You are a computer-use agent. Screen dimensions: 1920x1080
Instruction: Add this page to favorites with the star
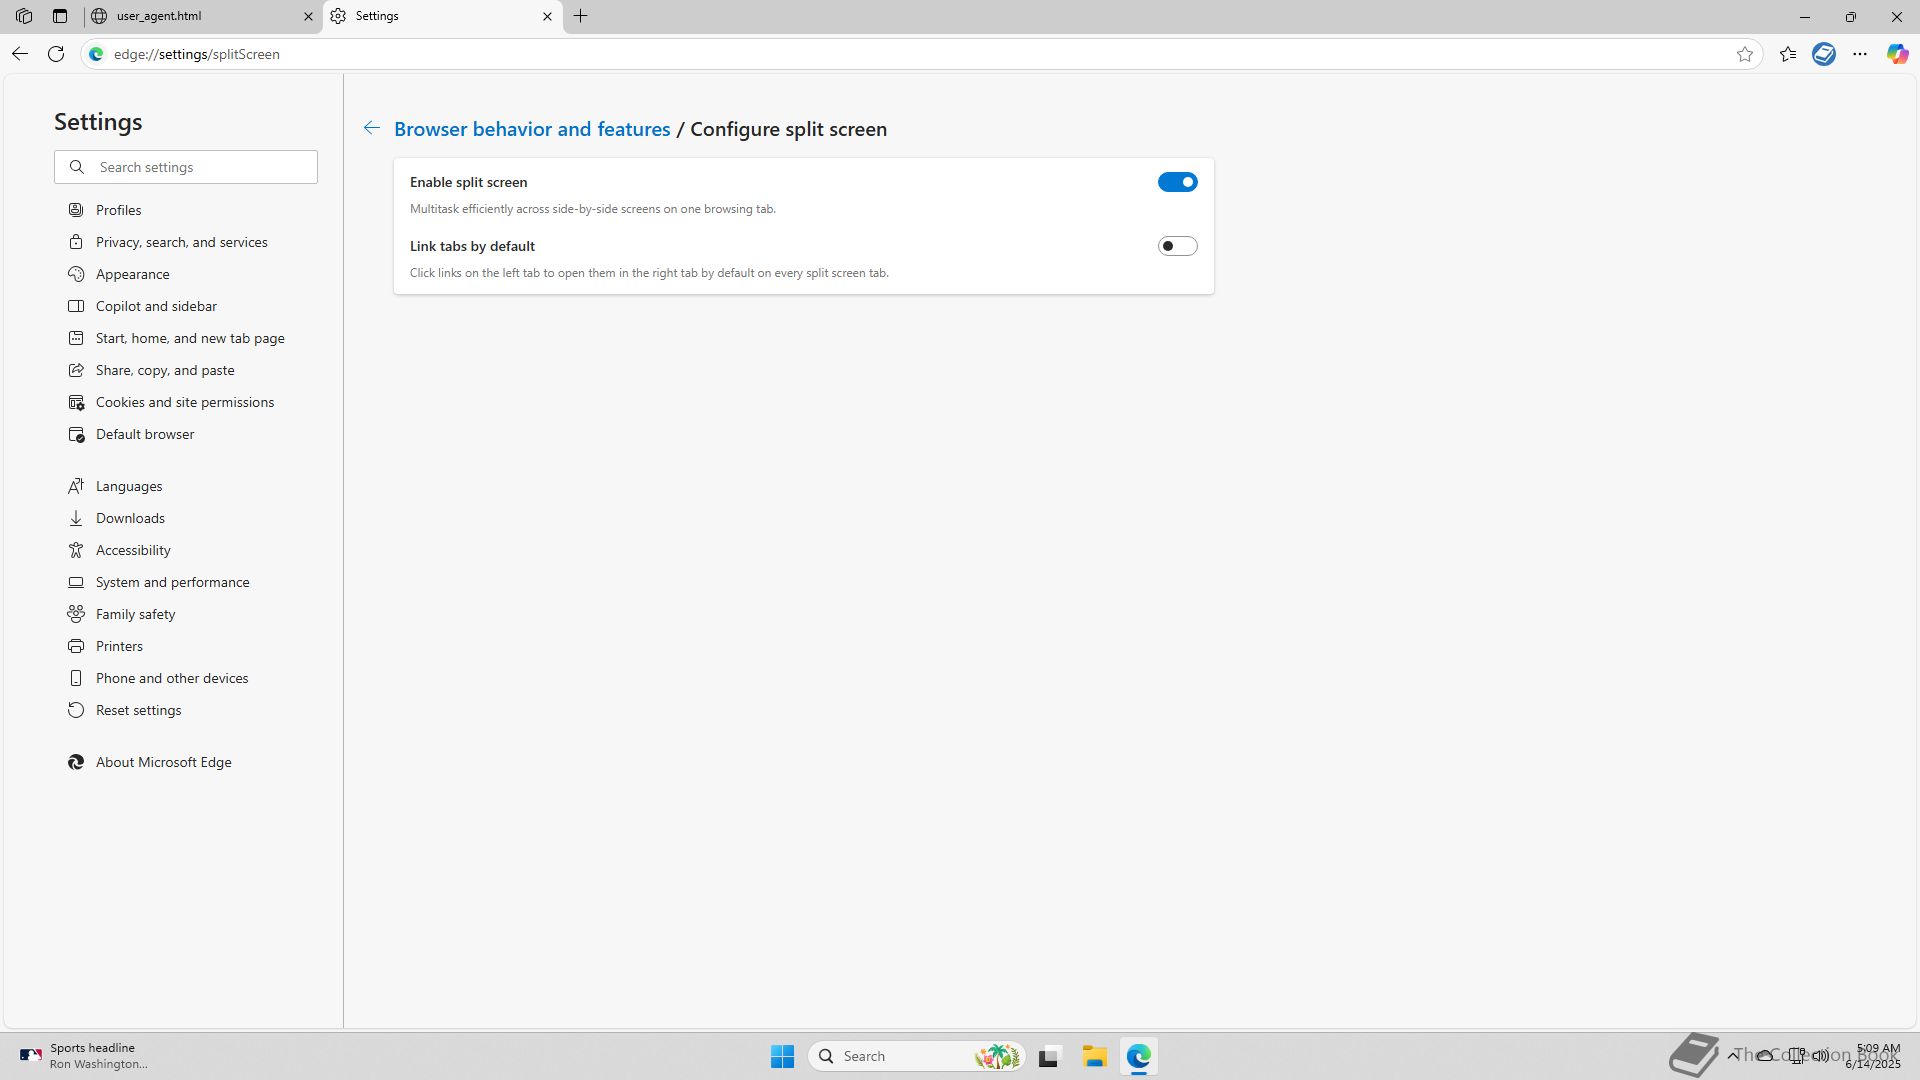[1745, 54]
